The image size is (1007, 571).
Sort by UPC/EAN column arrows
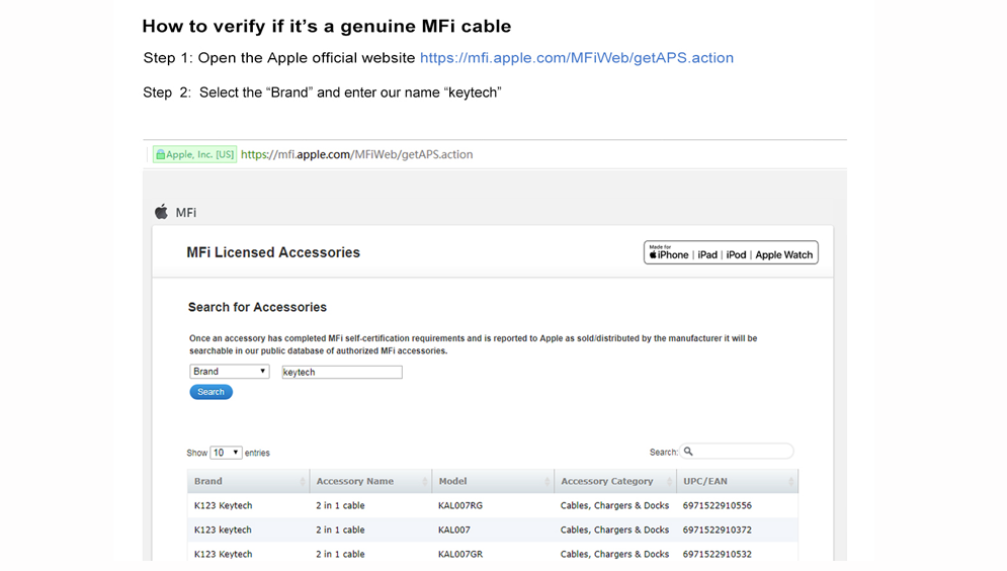(x=791, y=481)
